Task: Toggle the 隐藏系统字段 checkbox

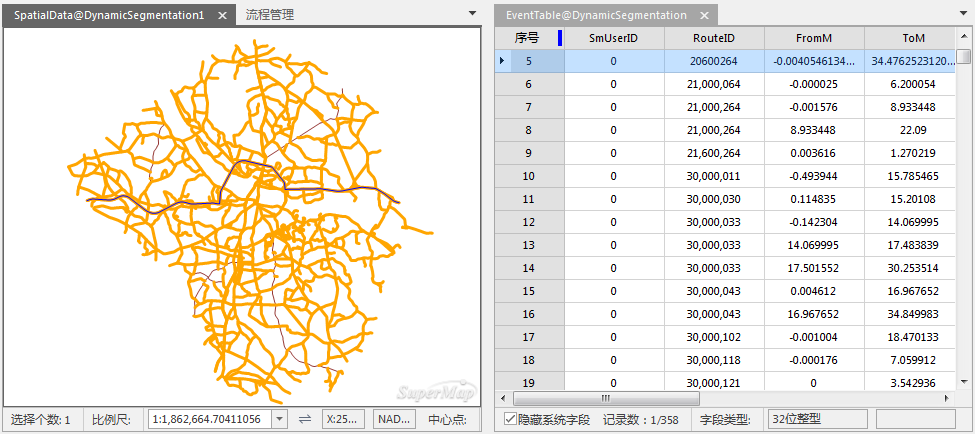Action: [510, 419]
